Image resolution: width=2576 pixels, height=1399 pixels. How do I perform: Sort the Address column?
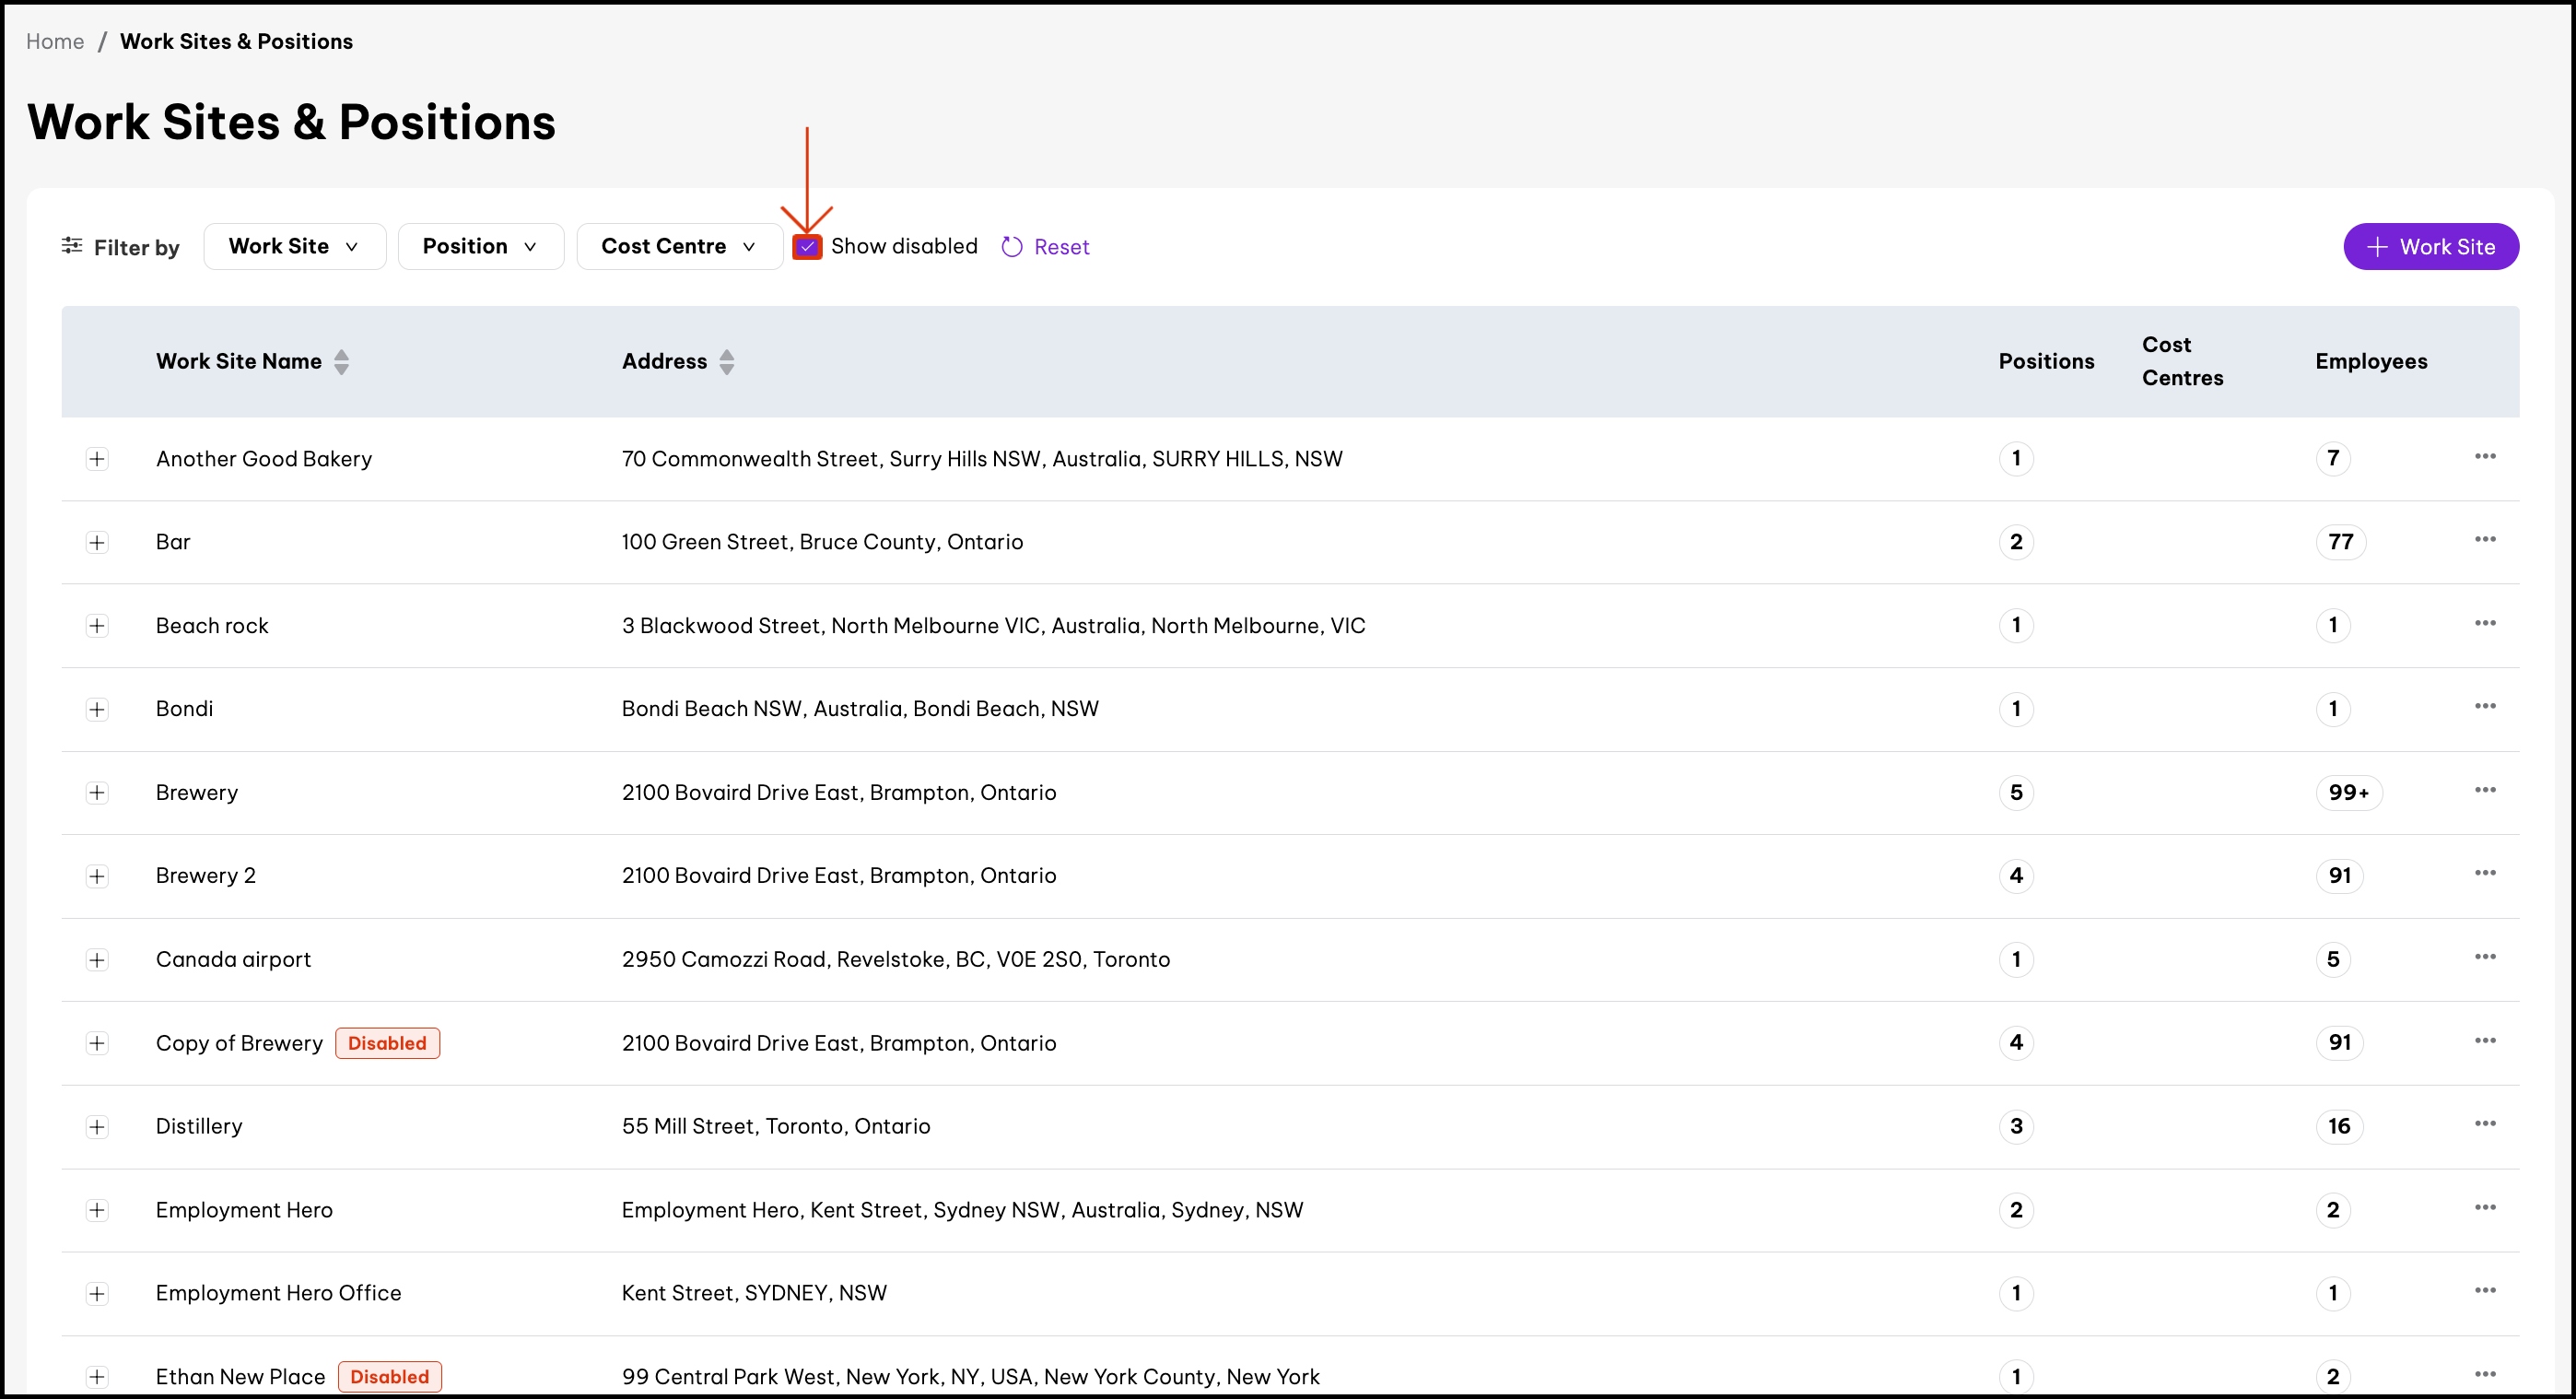click(x=727, y=362)
